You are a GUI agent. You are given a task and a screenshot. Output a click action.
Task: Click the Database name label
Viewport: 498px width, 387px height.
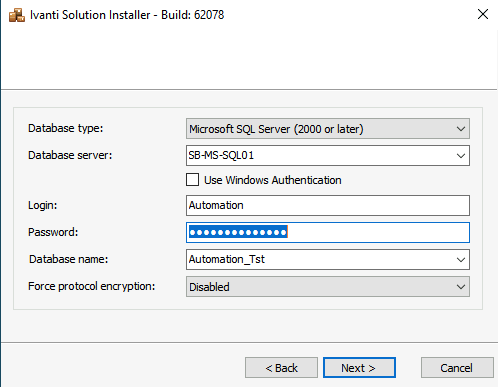pyautogui.click(x=69, y=259)
